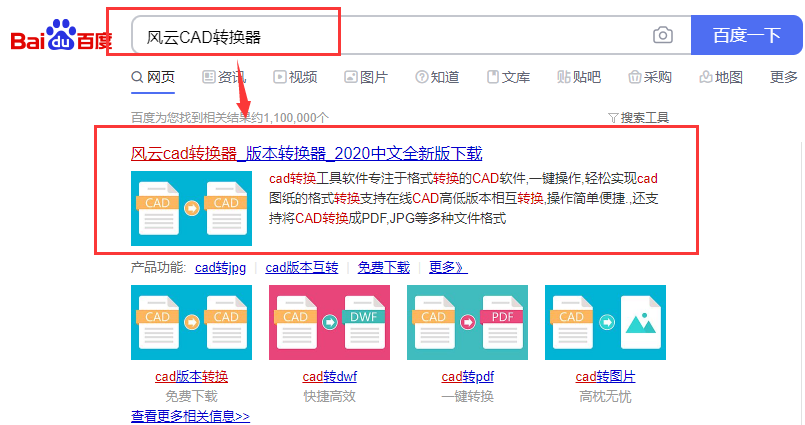Click the pink CAD to DWF card image
This screenshot has height=425, width=805.
tap(330, 322)
